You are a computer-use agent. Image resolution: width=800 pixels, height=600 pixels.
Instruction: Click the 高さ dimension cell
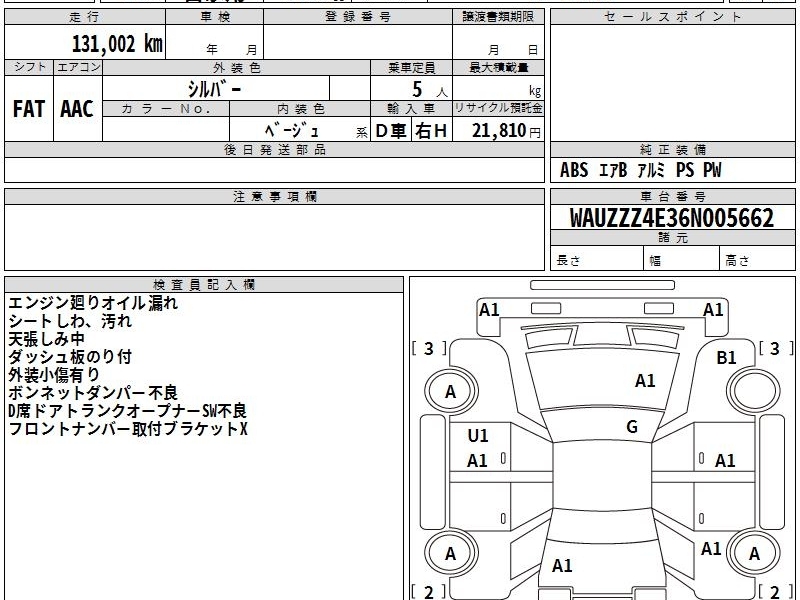[x=758, y=260]
